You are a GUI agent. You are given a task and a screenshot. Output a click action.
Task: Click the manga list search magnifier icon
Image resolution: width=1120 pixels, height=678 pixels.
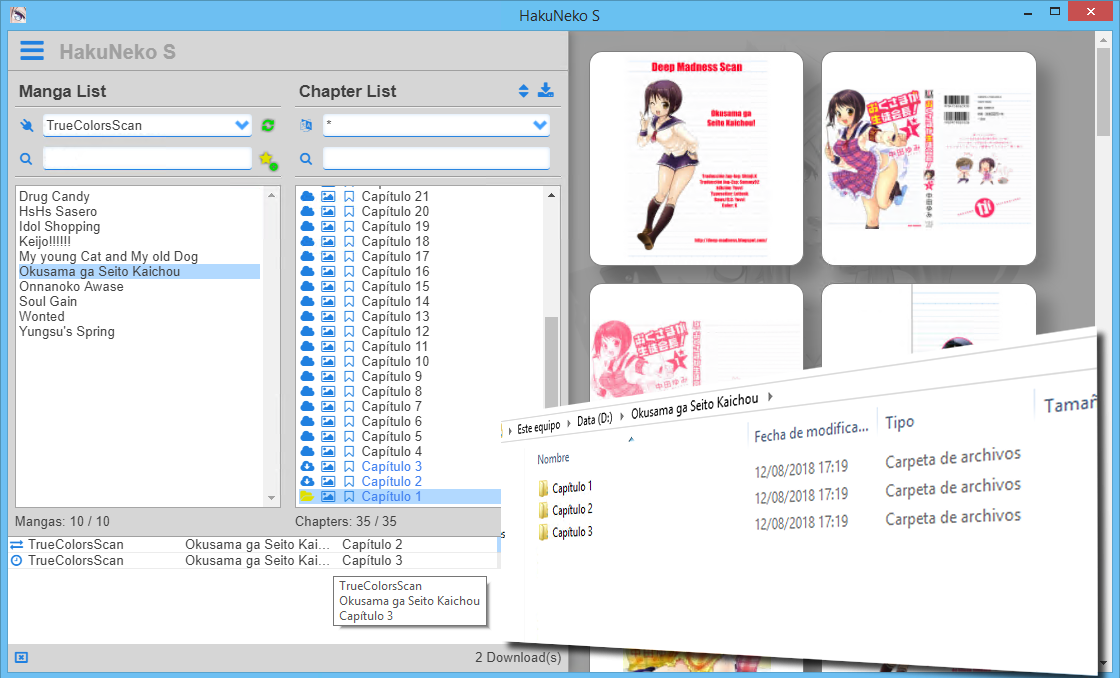click(x=26, y=159)
